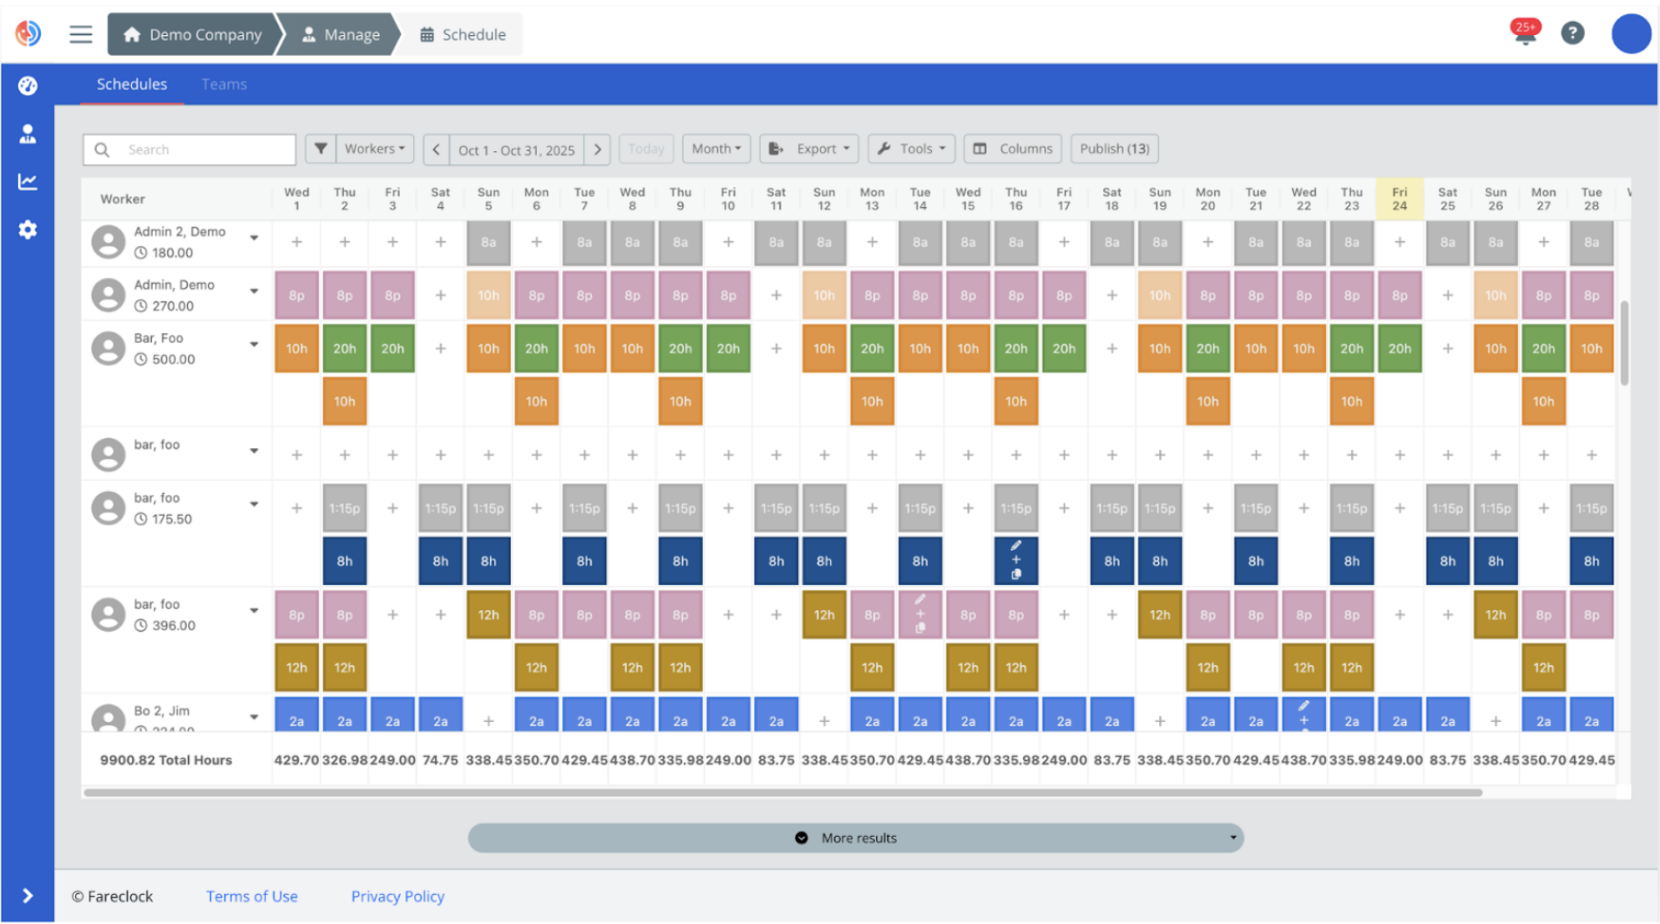This screenshot has height=924, width=1660.
Task: Click the filter funnel icon near search
Action: (320, 148)
